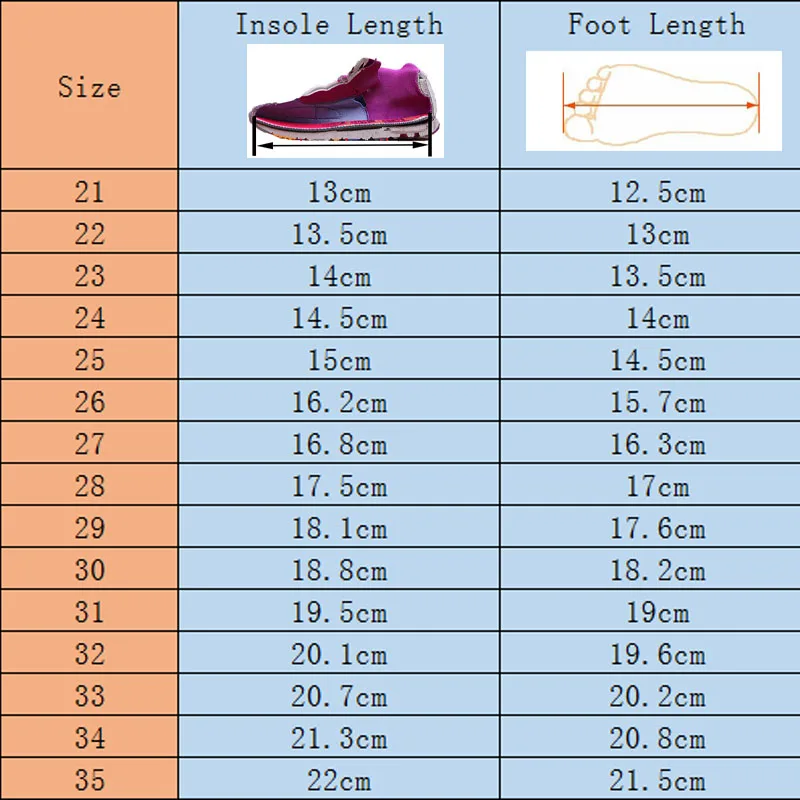
Task: Click the 18.8cm insole length cell
Action: [339, 570]
